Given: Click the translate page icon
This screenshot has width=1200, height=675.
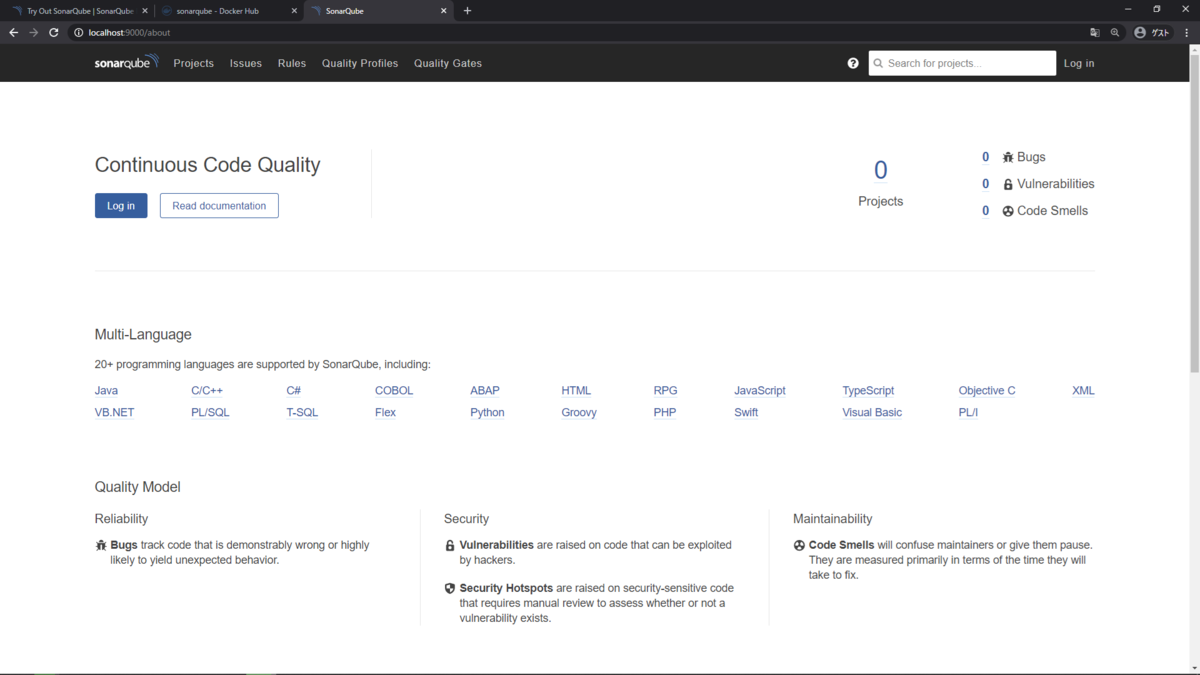Looking at the screenshot, I should click(1095, 32).
